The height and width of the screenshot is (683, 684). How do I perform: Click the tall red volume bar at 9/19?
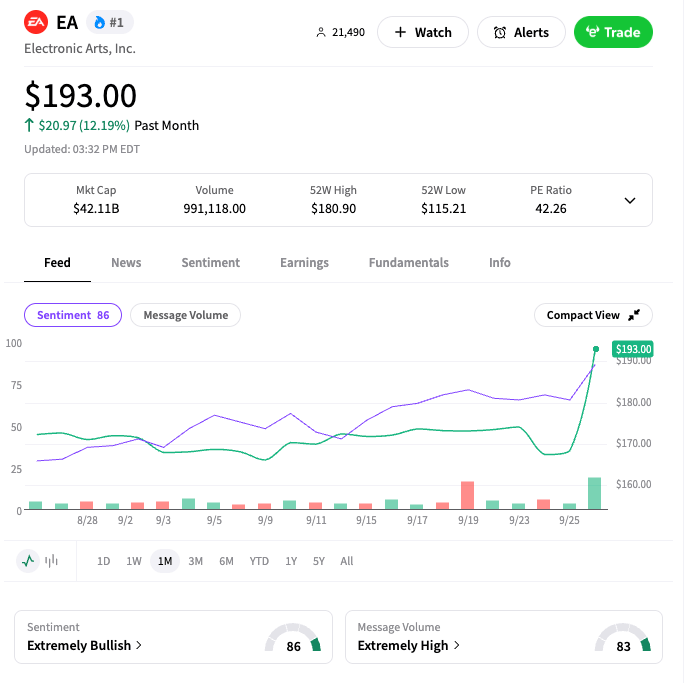467,495
